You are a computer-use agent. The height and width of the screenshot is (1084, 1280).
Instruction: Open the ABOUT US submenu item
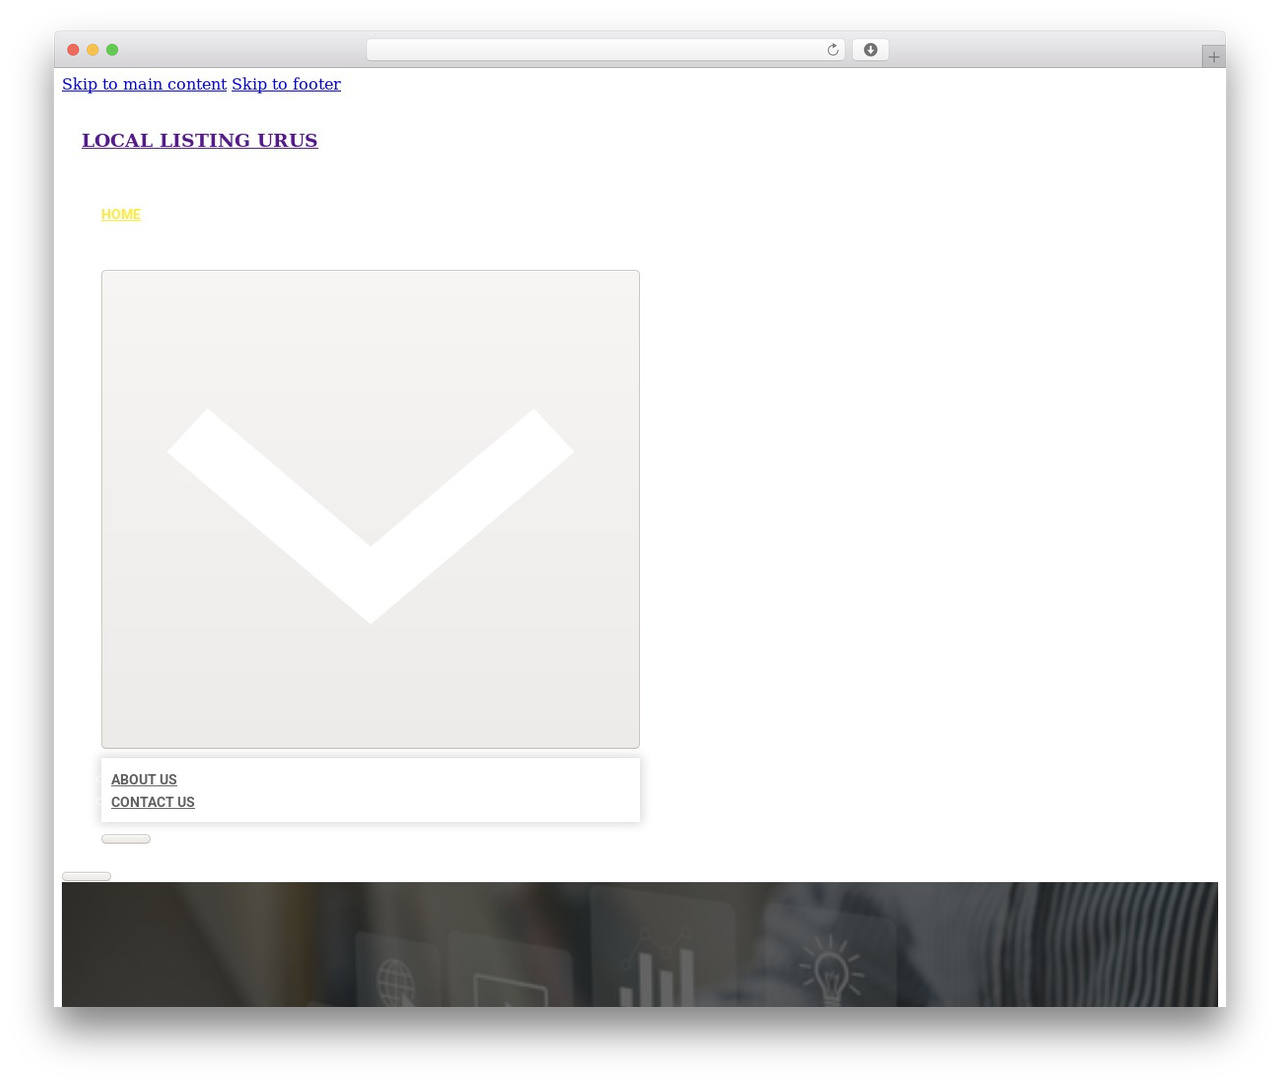point(144,779)
